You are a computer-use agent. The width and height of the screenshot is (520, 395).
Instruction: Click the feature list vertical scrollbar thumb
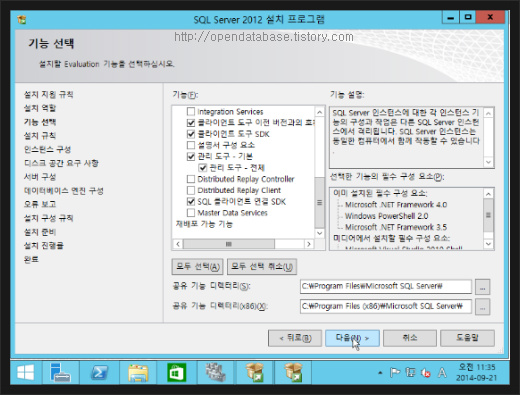coord(319,202)
